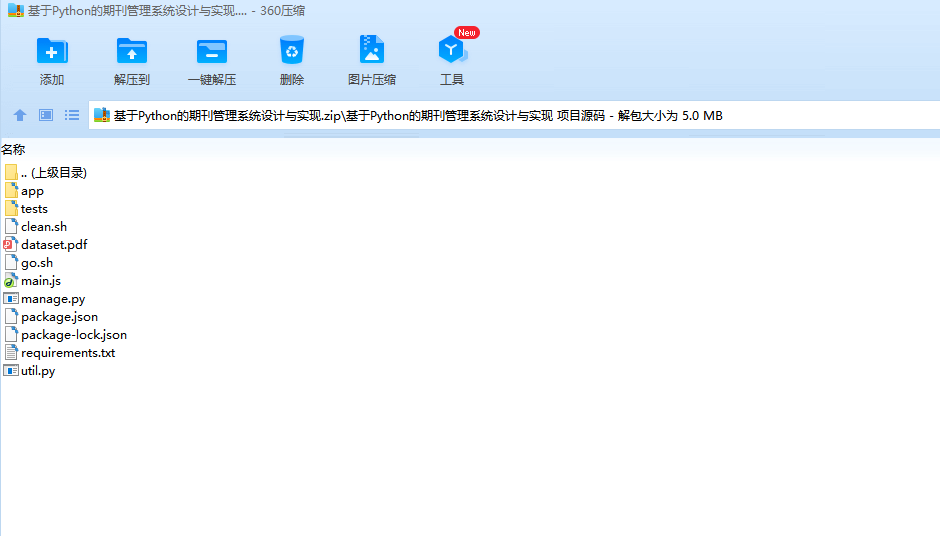This screenshot has width=940, height=536.
Task: Click the 删除 label text
Action: pos(292,79)
